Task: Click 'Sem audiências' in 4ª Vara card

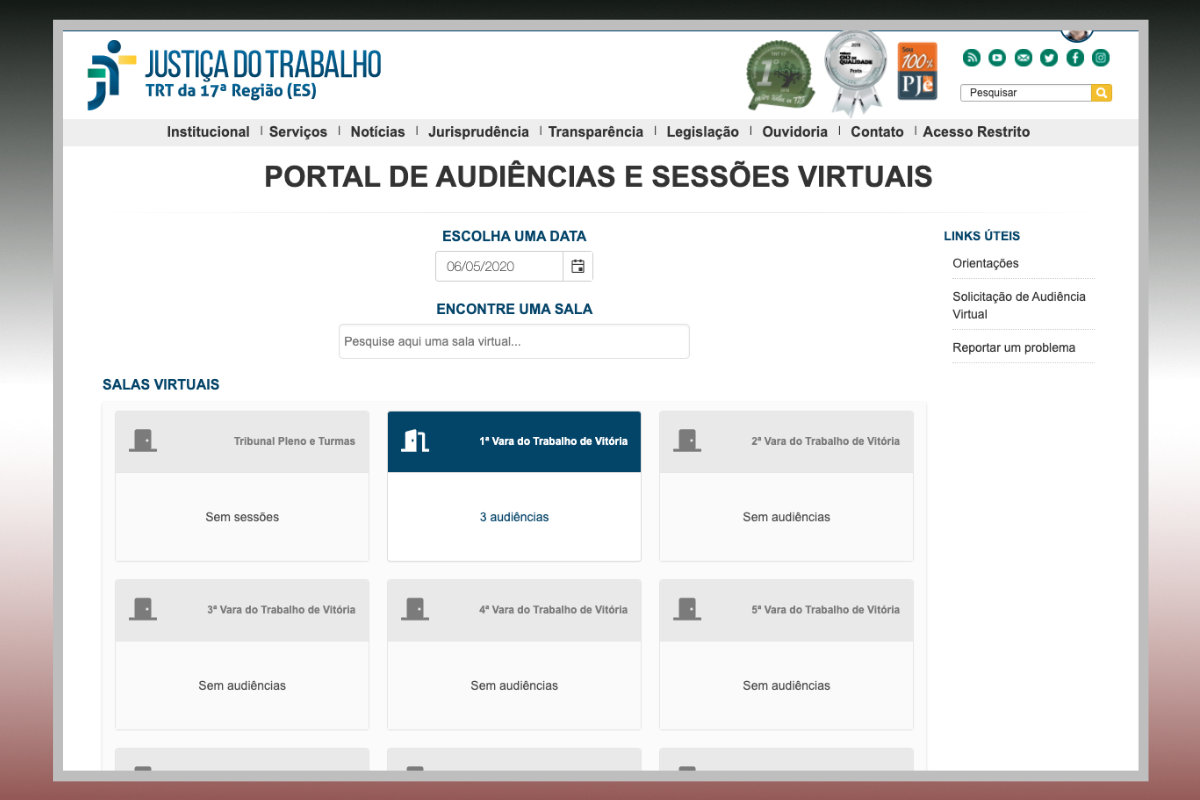Action: pos(514,686)
